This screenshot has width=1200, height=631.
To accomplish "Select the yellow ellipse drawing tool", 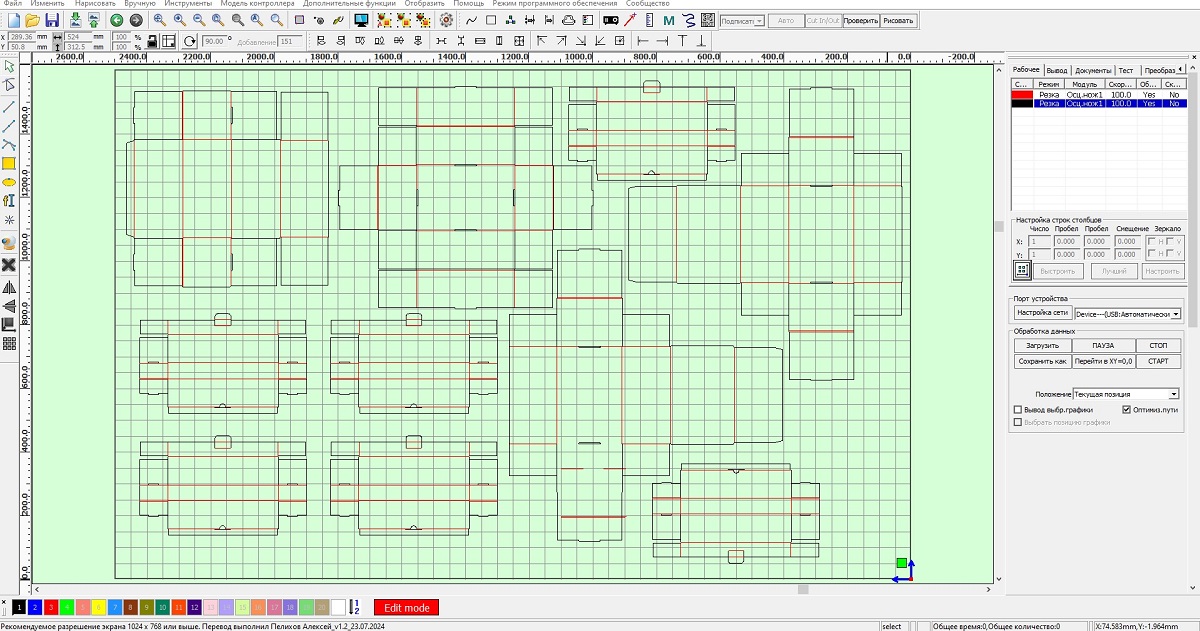I will pyautogui.click(x=9, y=182).
